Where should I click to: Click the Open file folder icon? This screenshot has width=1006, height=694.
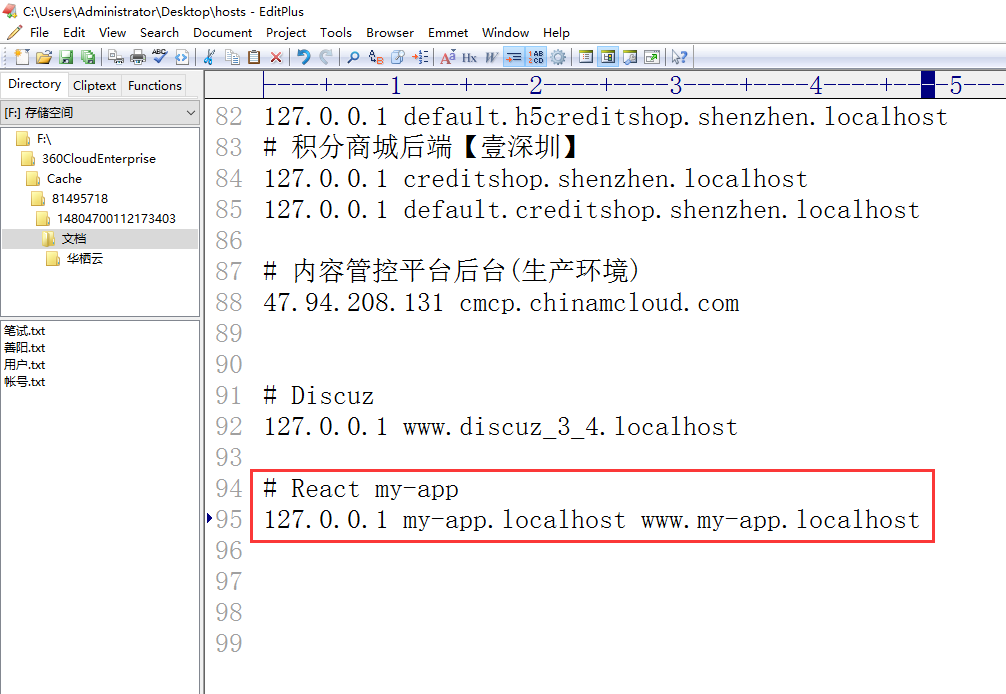[44, 57]
